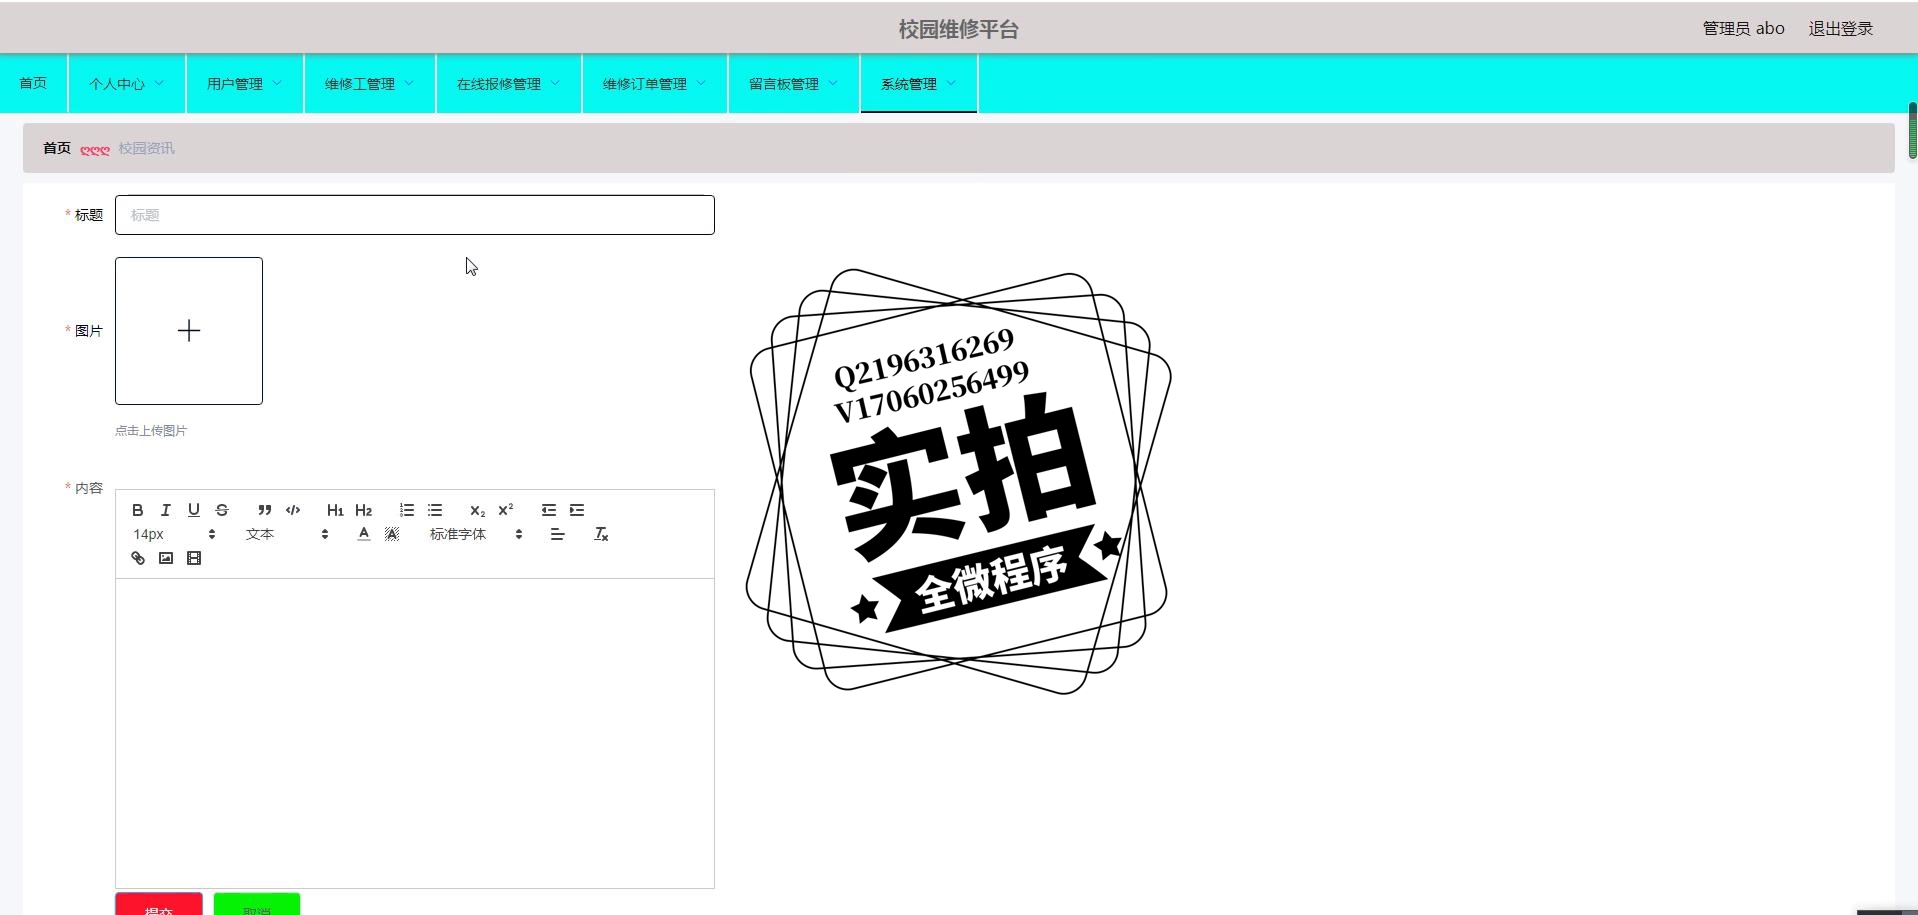Apply underline formatting

pyautogui.click(x=194, y=510)
